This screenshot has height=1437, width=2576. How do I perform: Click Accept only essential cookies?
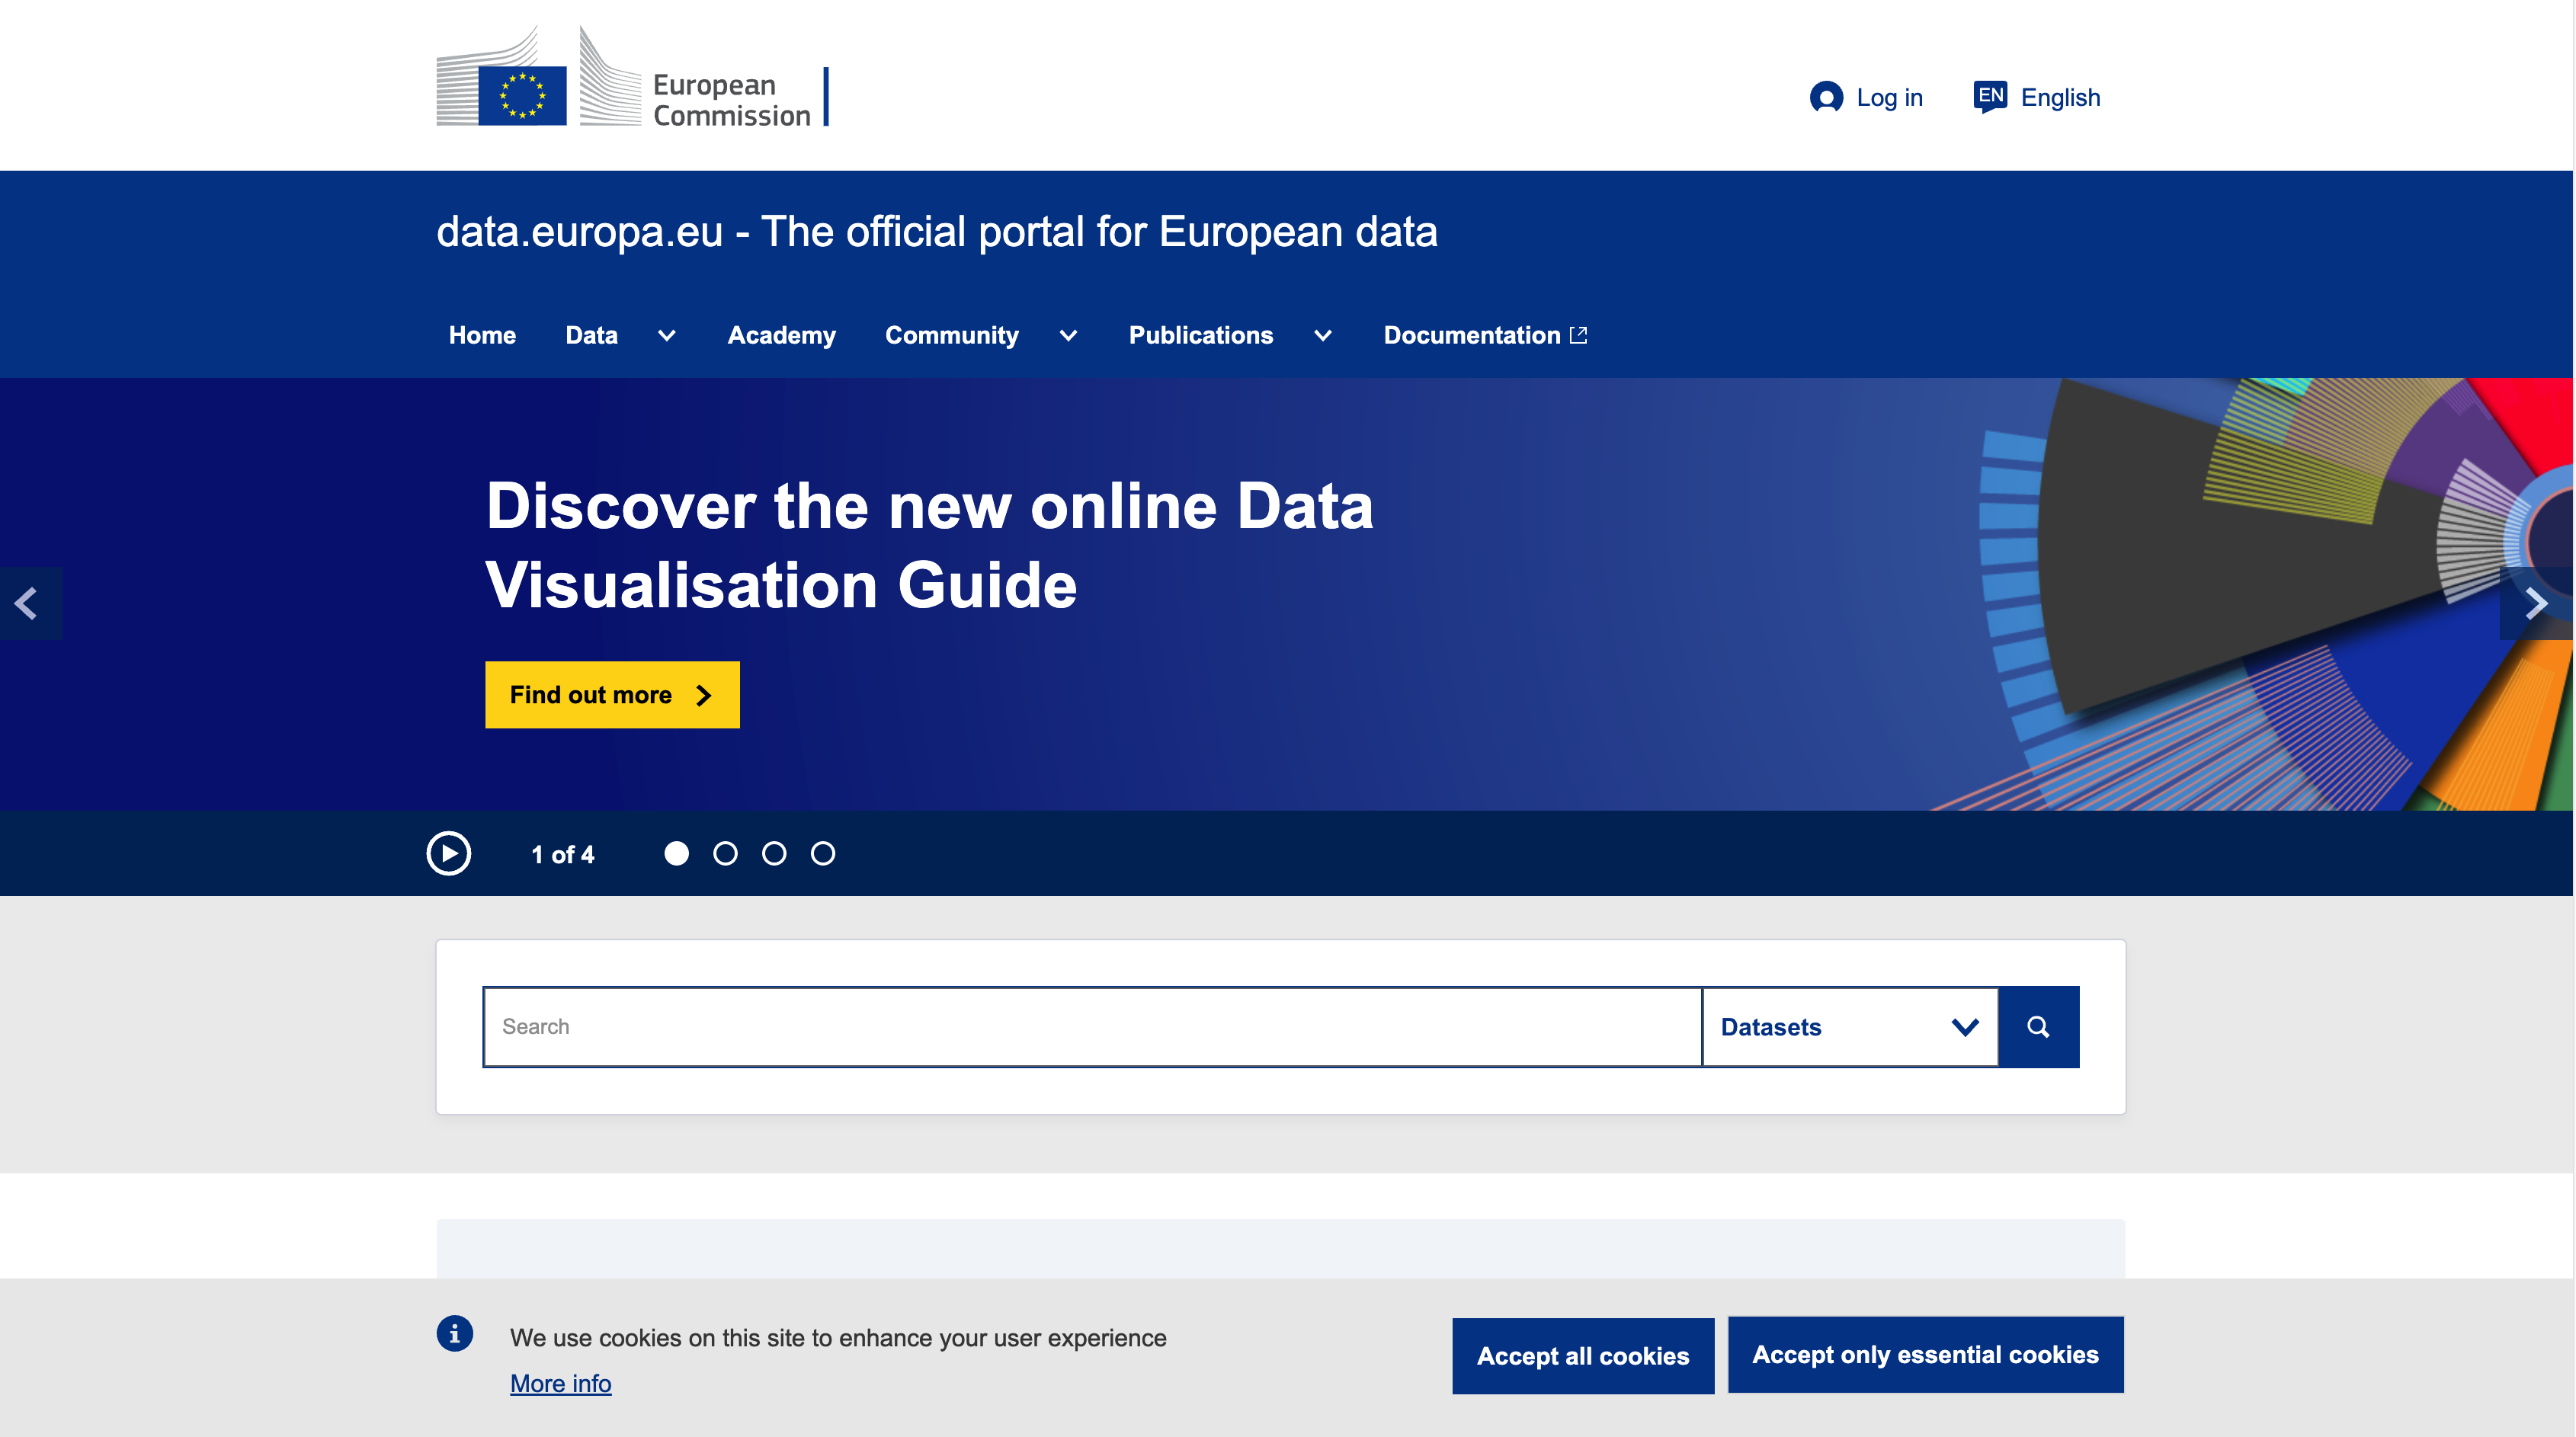[1925, 1354]
